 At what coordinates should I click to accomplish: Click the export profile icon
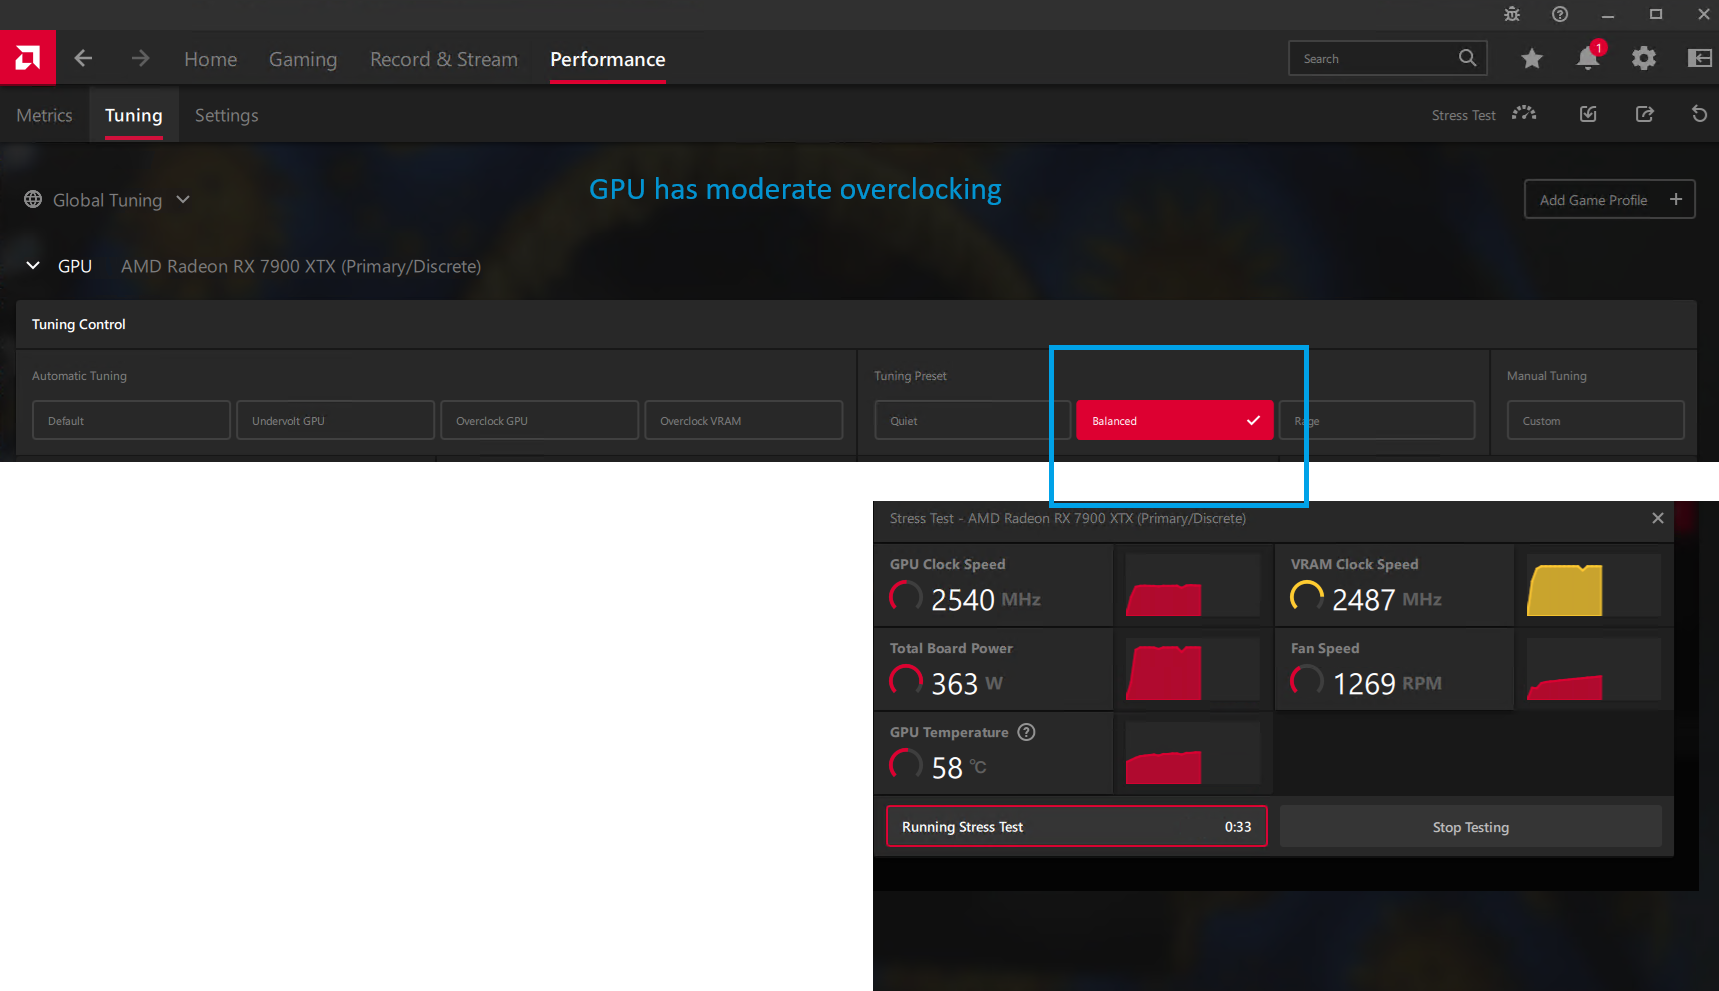coord(1644,114)
